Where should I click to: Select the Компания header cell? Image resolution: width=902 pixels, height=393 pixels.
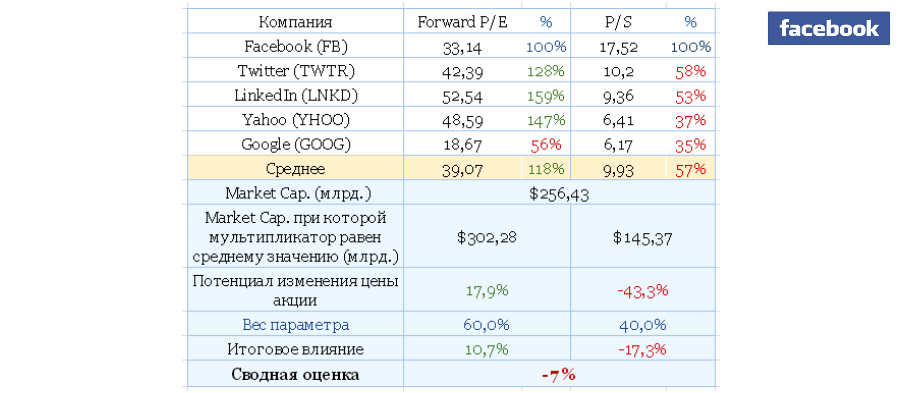coord(295,22)
